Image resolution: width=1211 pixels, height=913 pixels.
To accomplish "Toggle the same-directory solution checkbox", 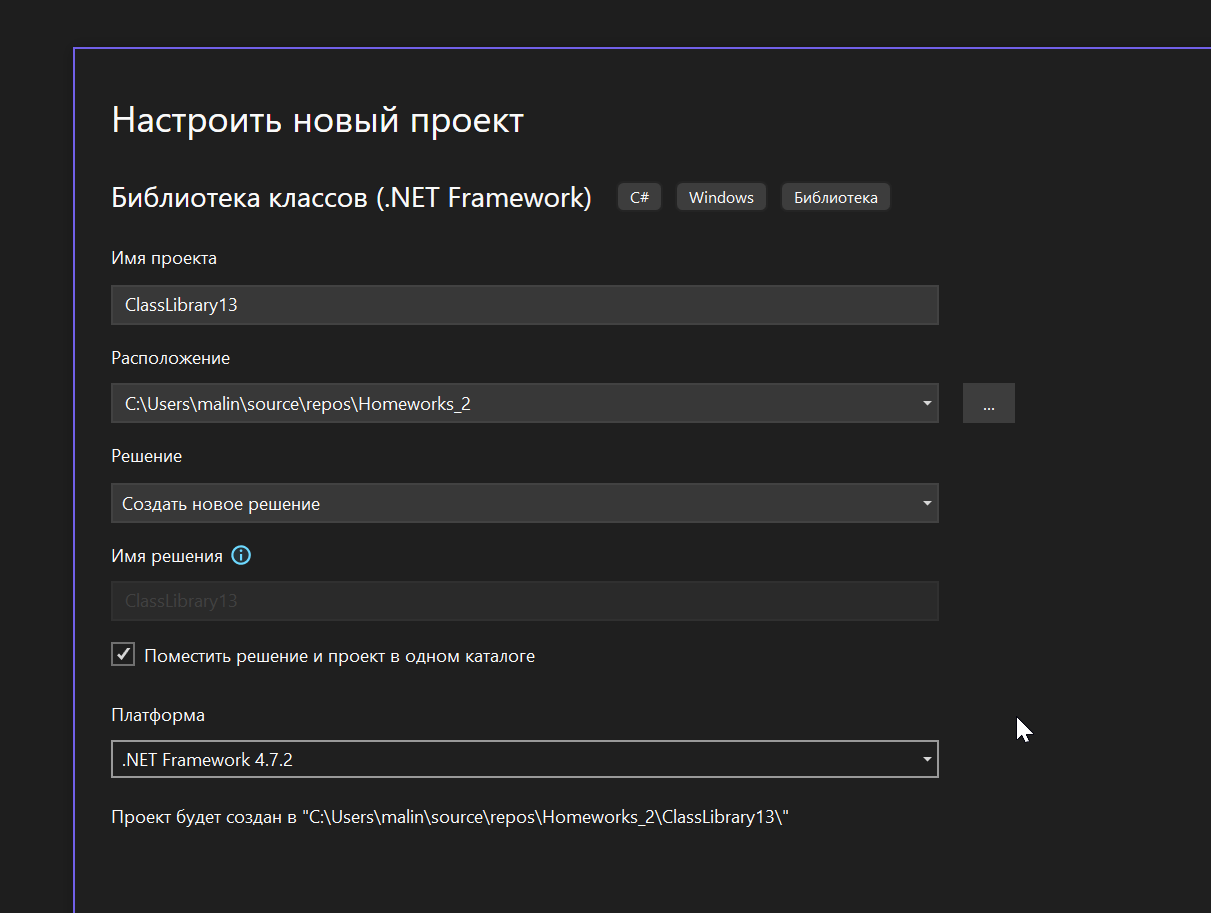I will pyautogui.click(x=123, y=655).
